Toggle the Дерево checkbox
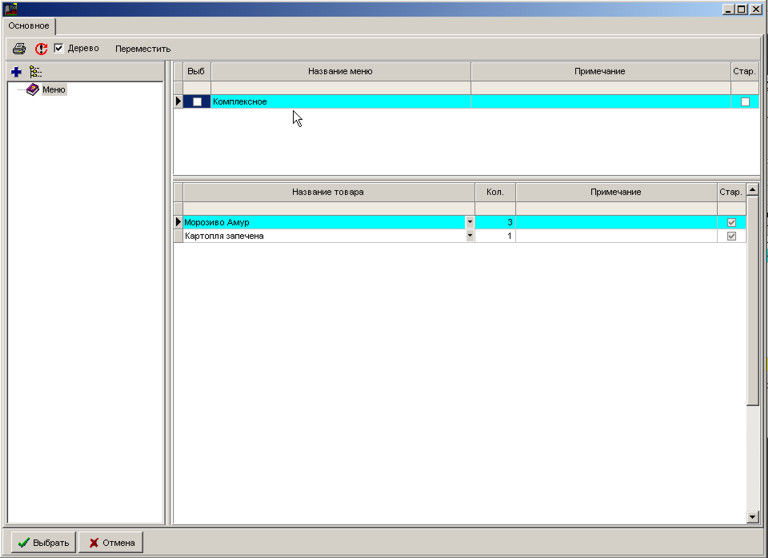This screenshot has width=768, height=558. click(x=59, y=48)
